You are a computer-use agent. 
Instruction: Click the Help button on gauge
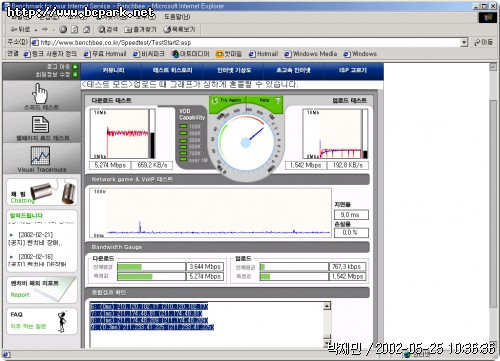pyautogui.click(x=269, y=100)
